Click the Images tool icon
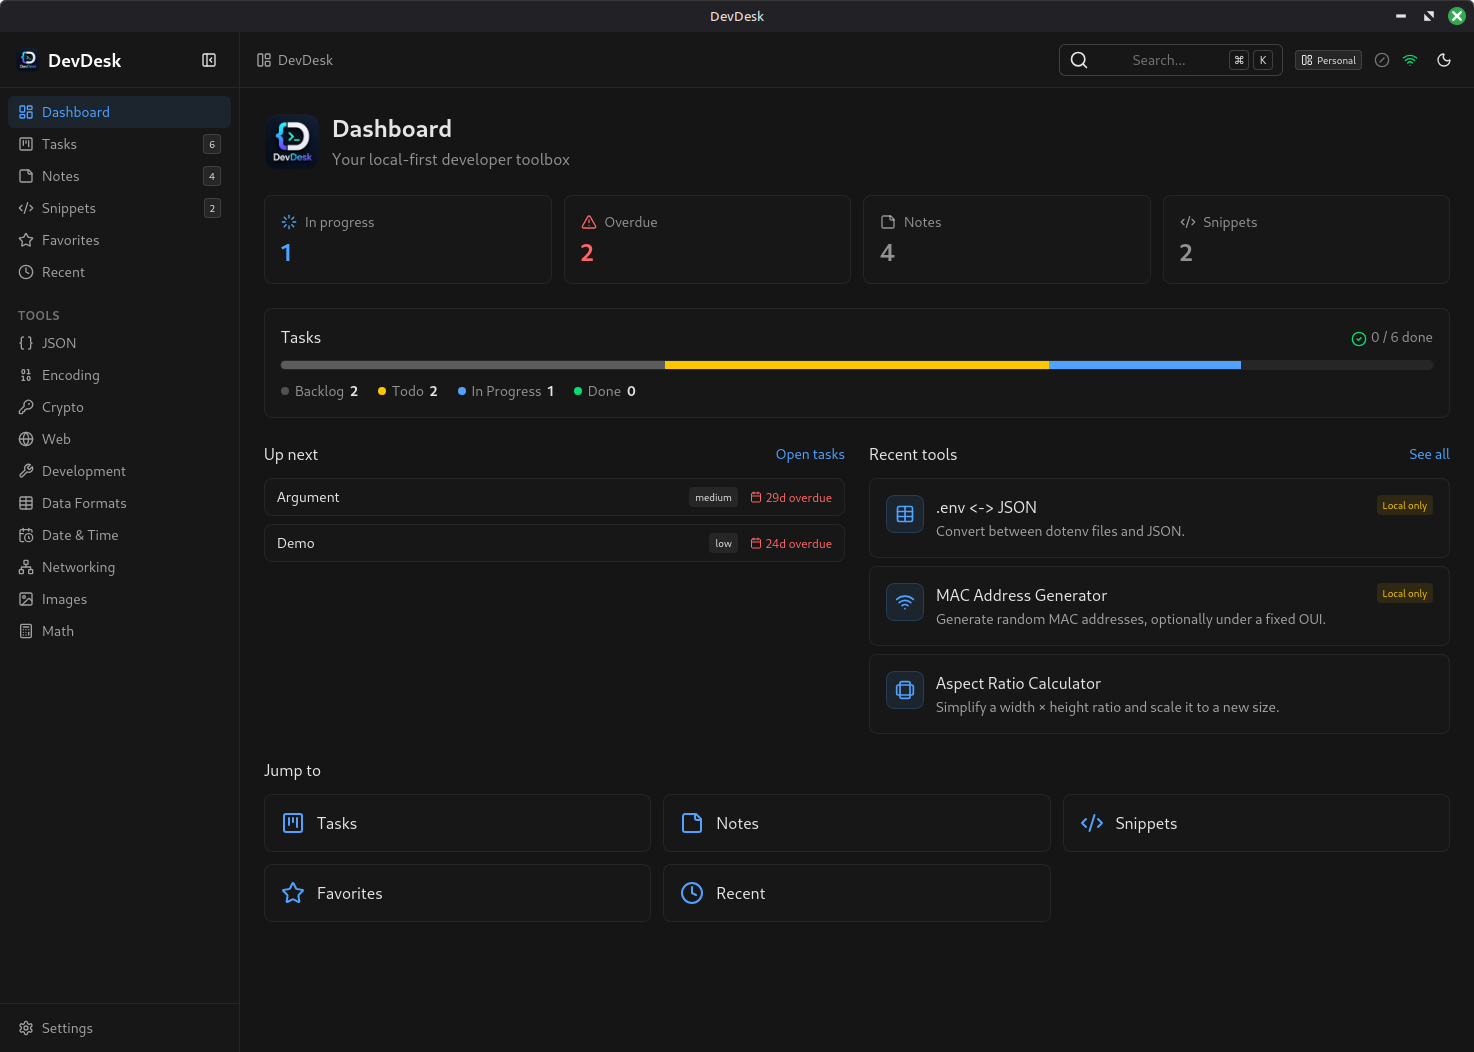 26,599
